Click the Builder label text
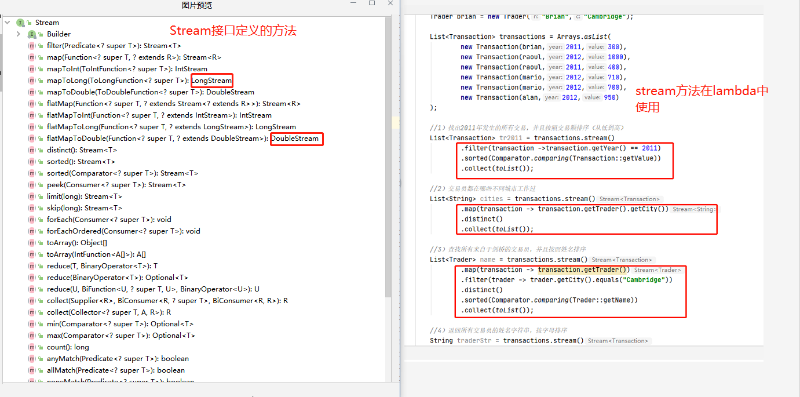 point(59,34)
